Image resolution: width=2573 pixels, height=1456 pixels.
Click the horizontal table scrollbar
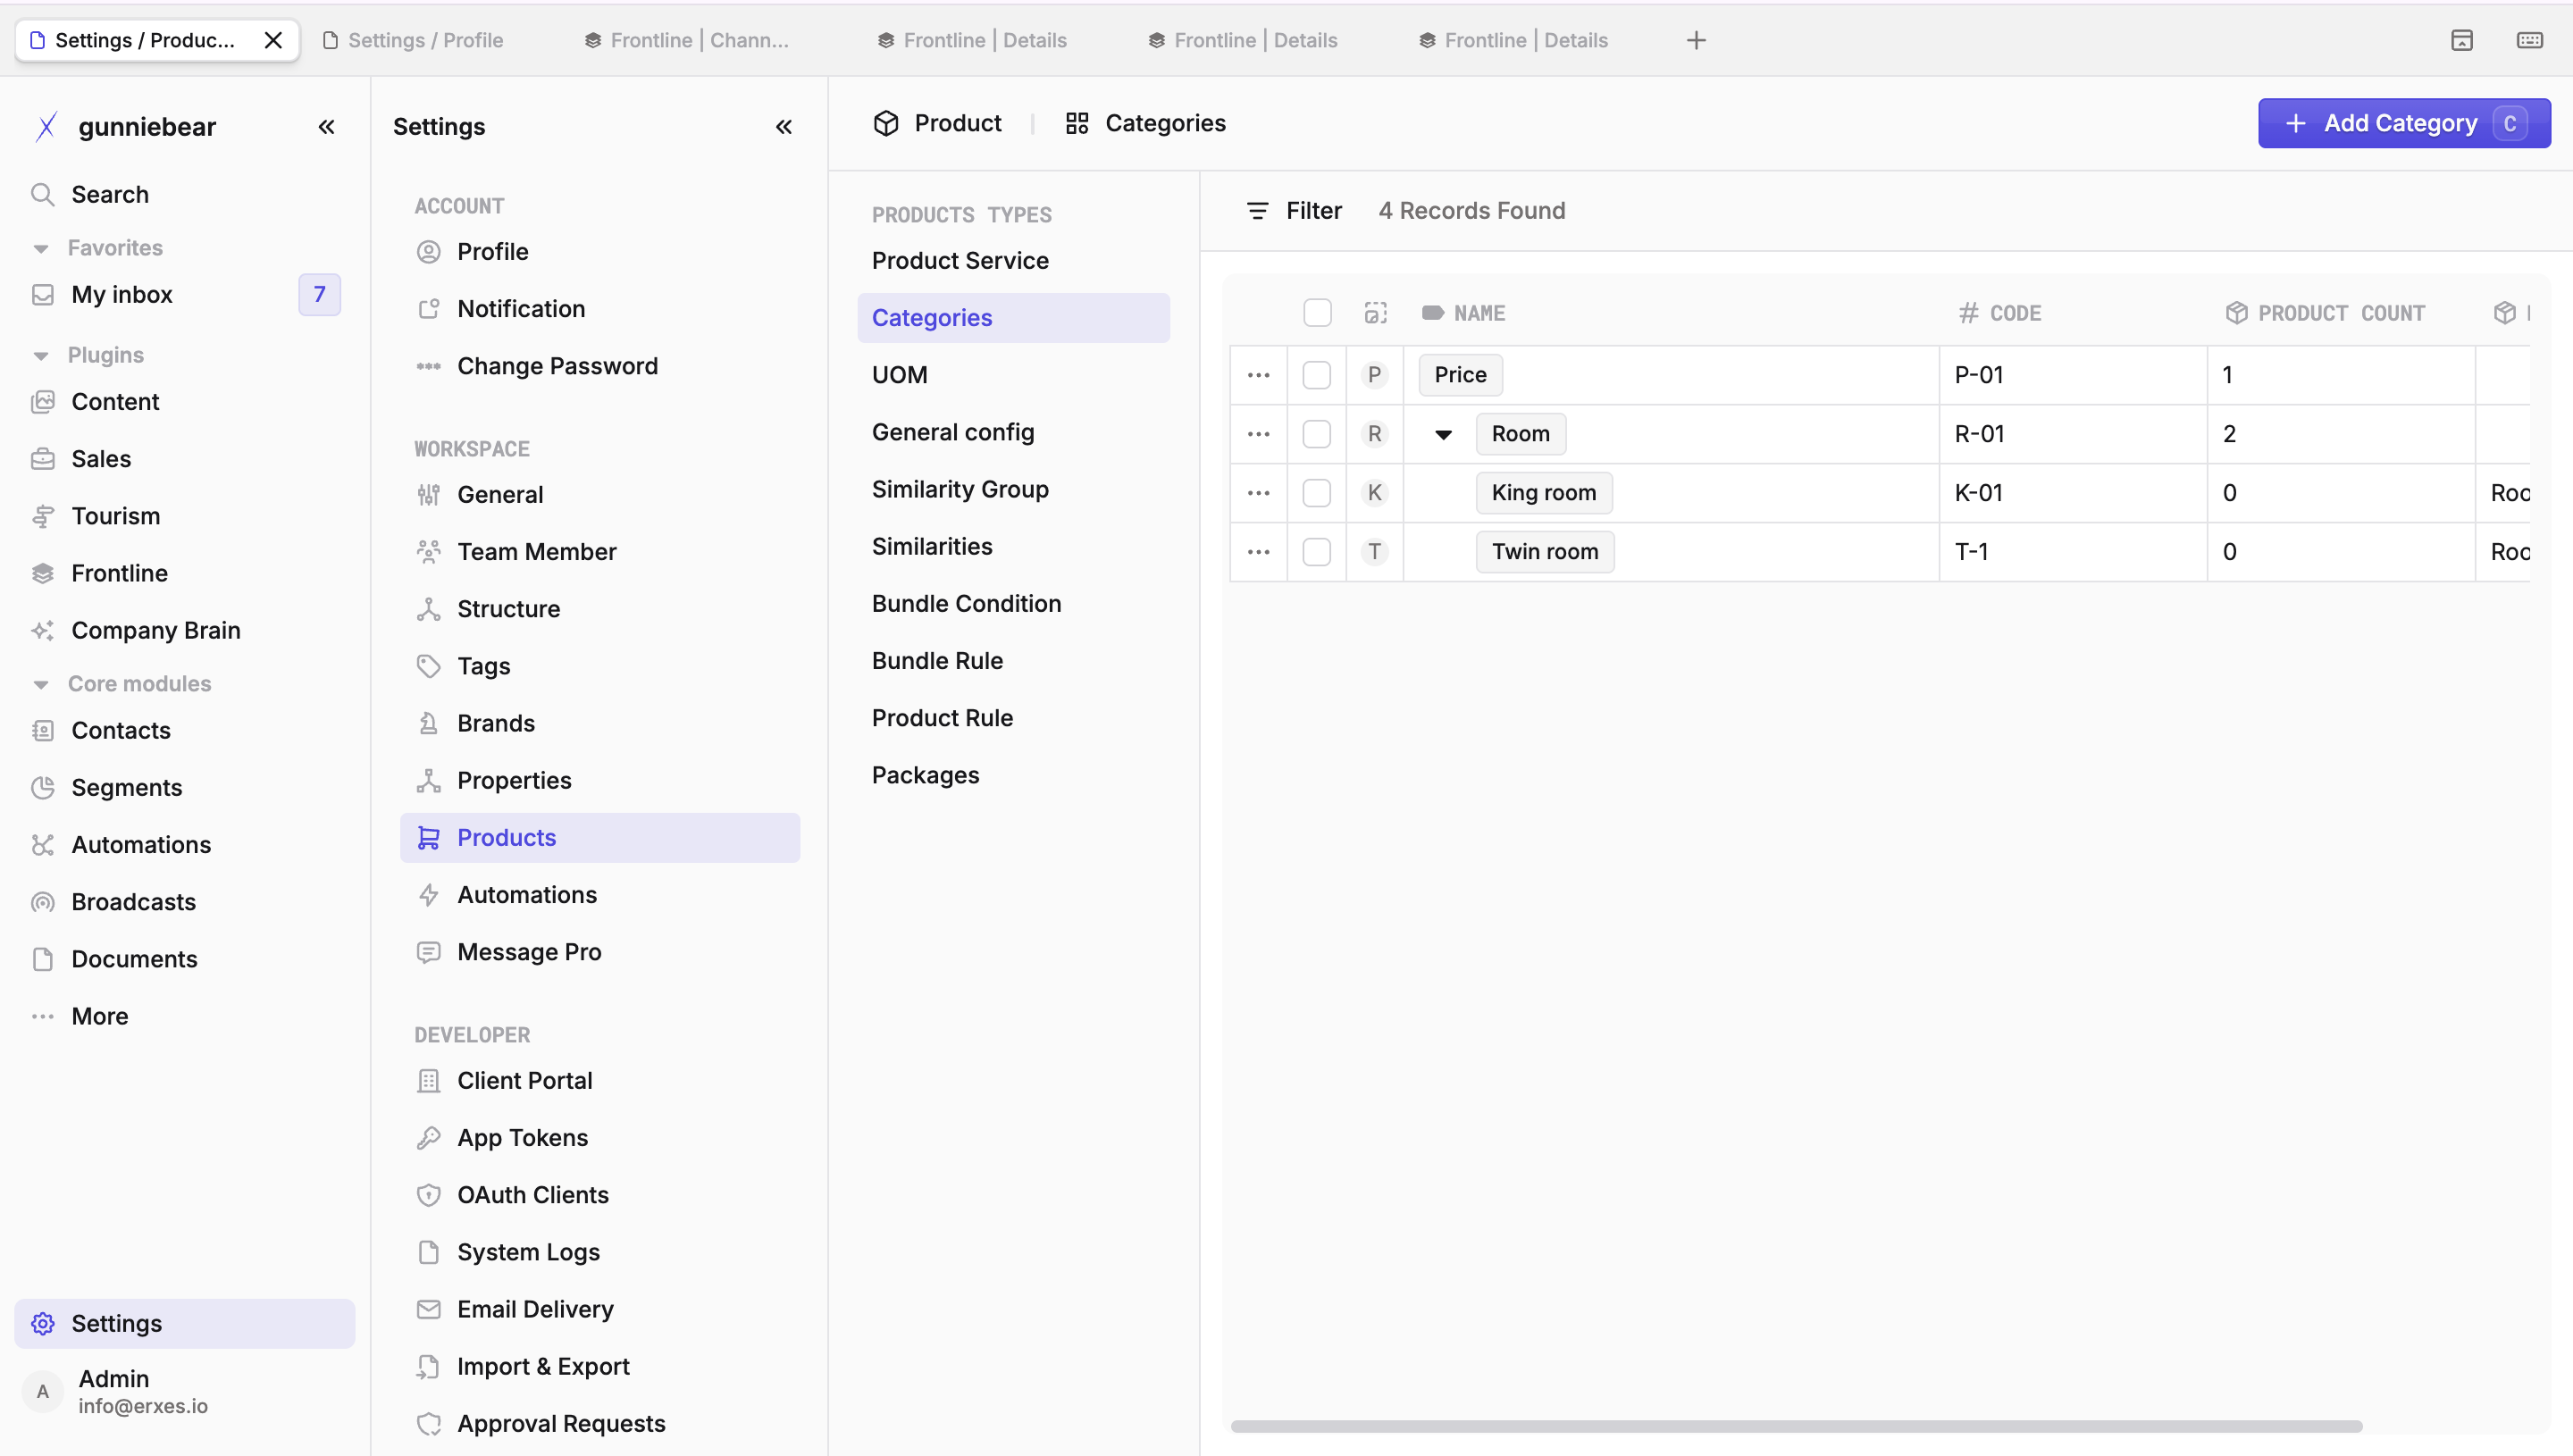[x=1796, y=1426]
